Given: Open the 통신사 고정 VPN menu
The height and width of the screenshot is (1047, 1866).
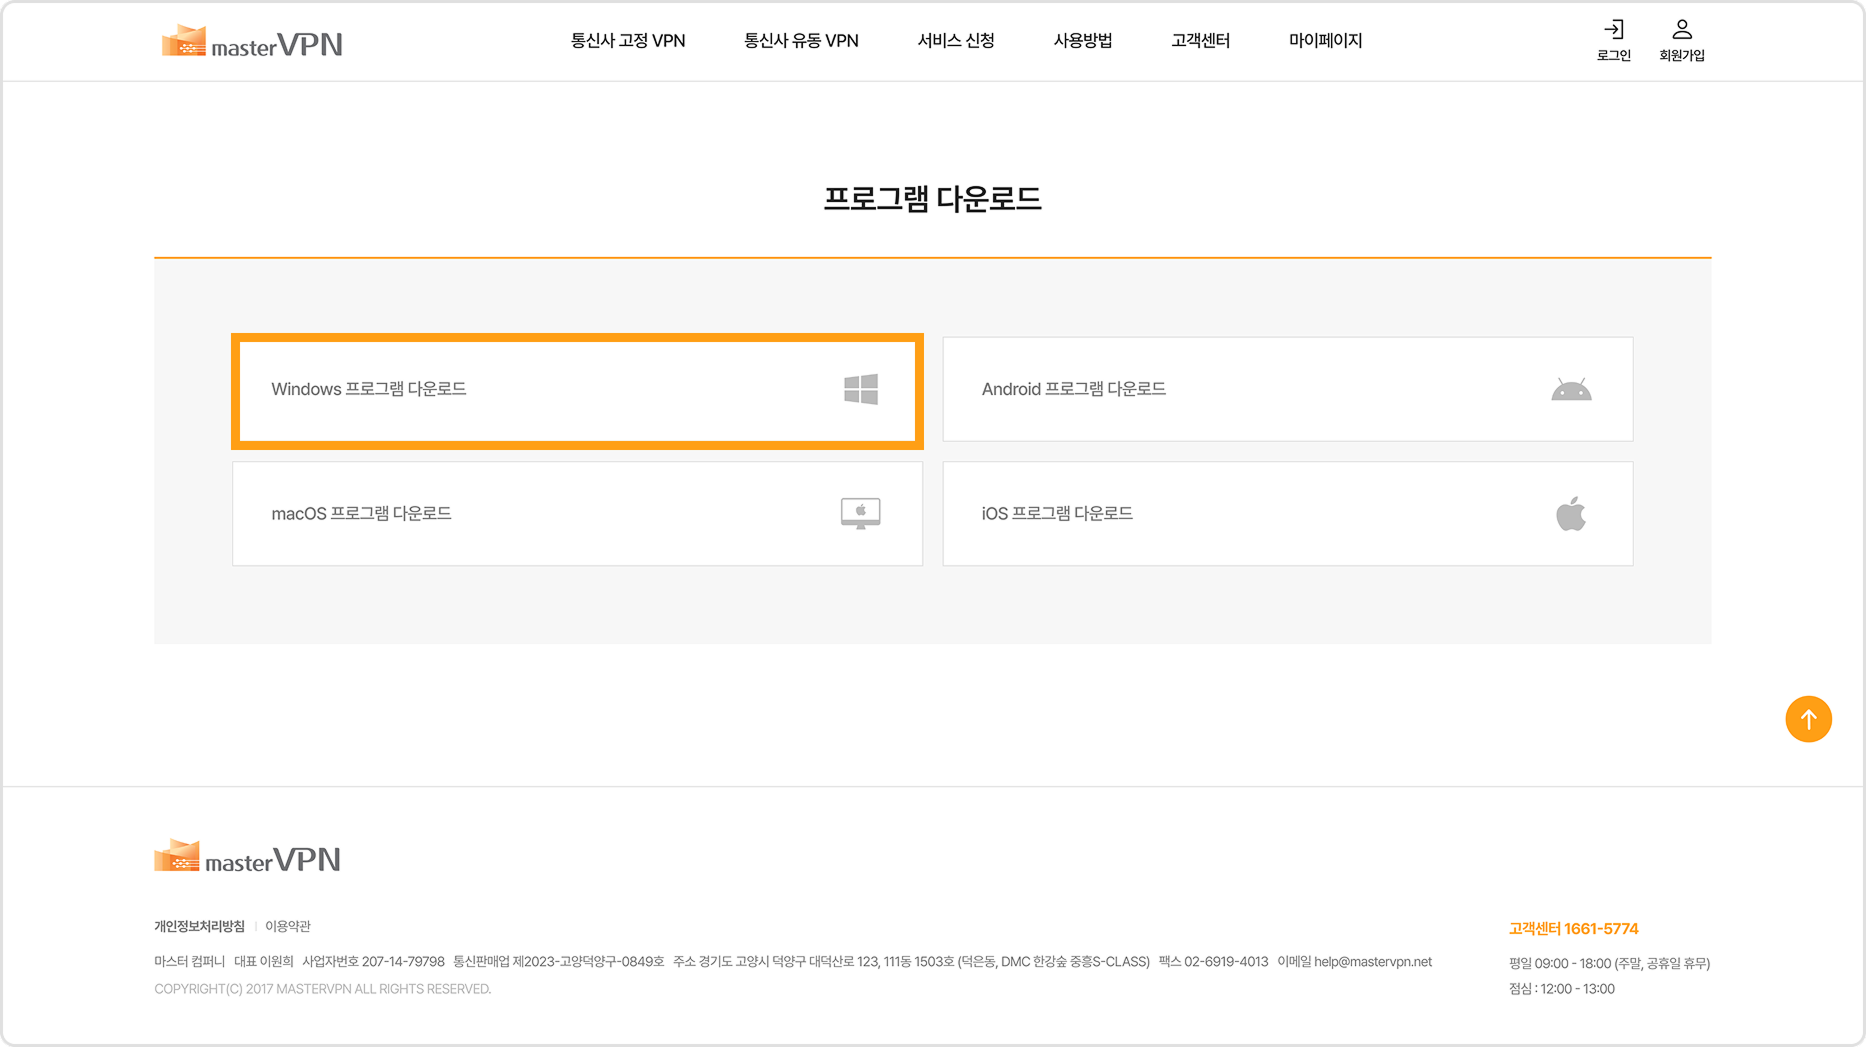Looking at the screenshot, I should [627, 41].
